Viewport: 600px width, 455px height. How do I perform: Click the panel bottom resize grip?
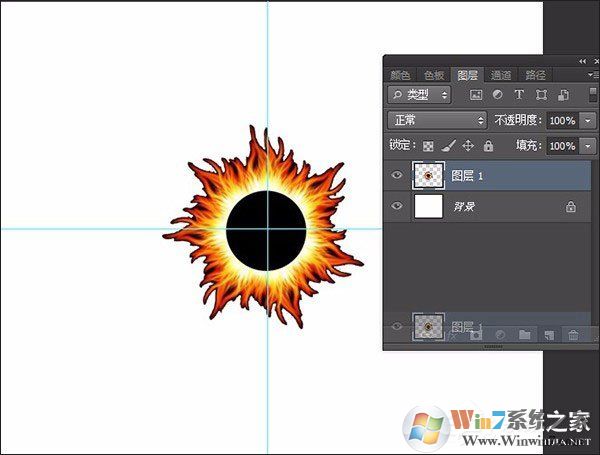click(x=494, y=347)
